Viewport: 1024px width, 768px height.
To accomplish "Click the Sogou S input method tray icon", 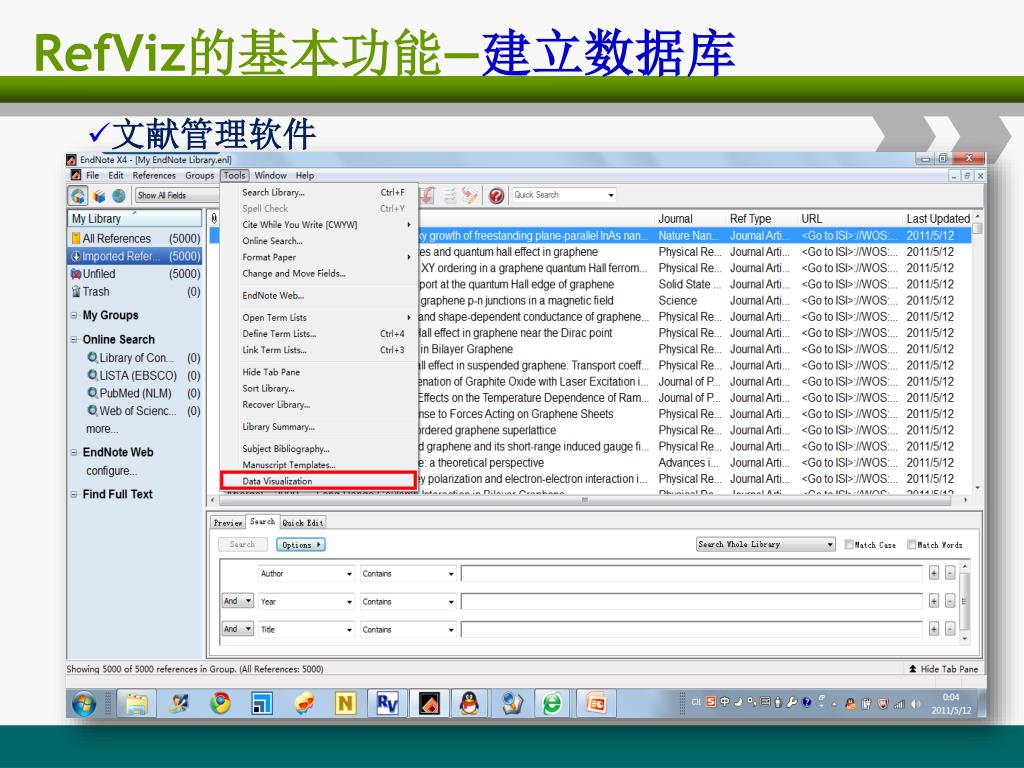I will (711, 702).
